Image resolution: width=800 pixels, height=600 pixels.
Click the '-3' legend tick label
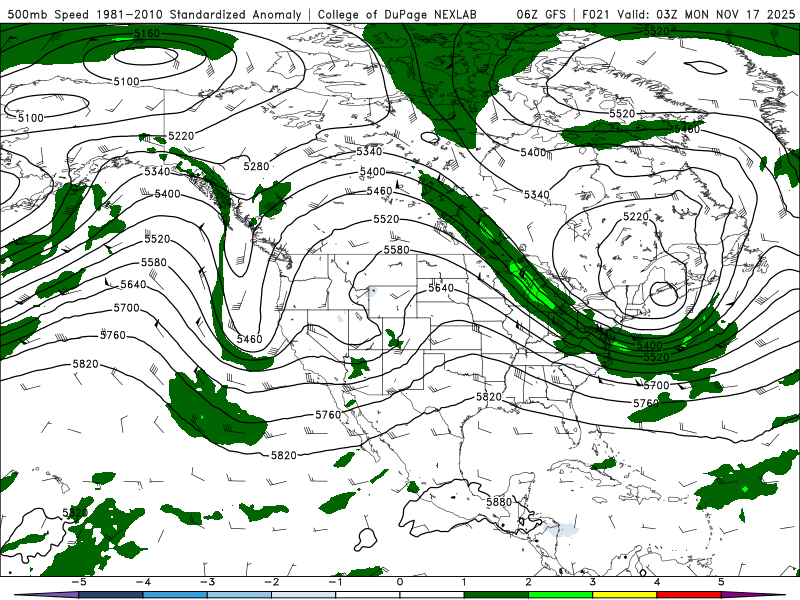click(x=207, y=582)
